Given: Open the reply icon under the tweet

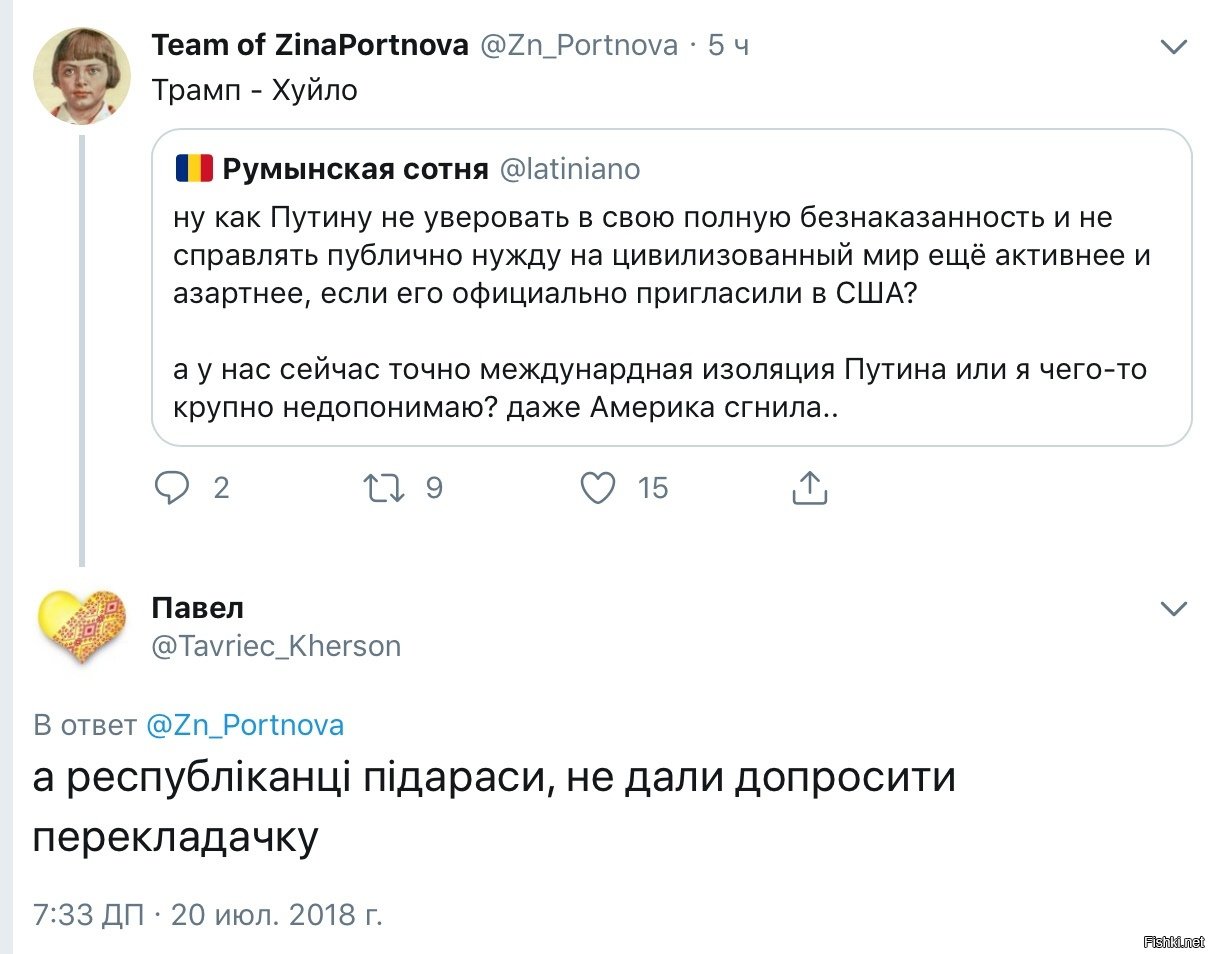Looking at the screenshot, I should [x=173, y=488].
